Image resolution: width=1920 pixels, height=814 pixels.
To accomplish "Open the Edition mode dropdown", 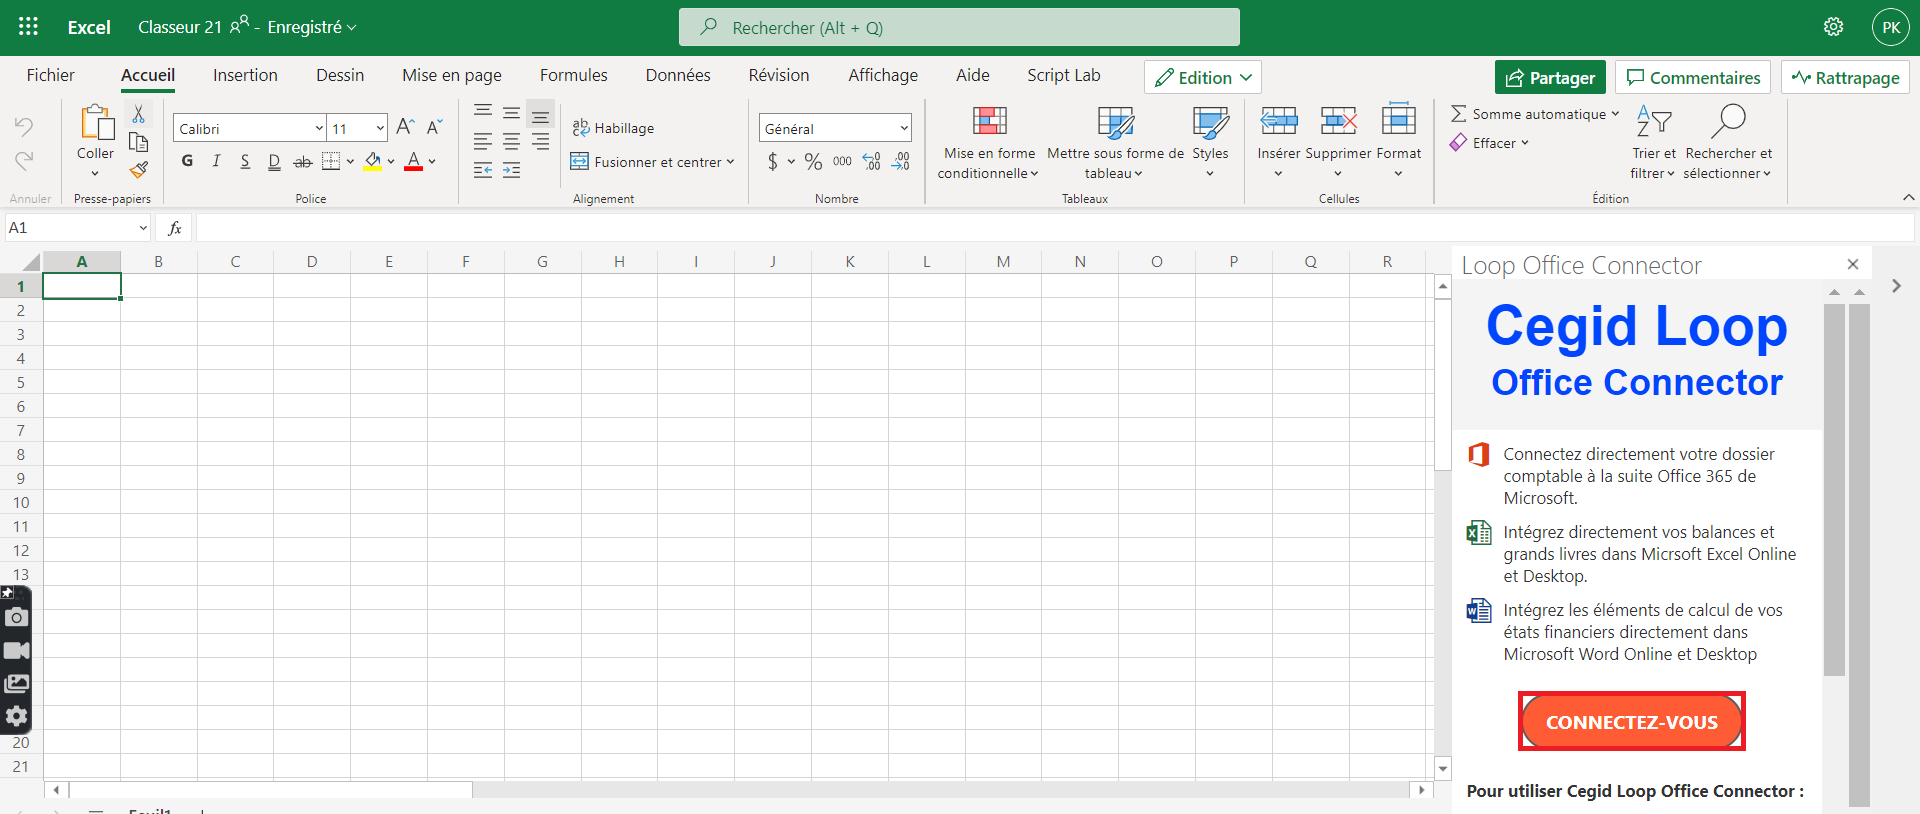I will point(1203,77).
